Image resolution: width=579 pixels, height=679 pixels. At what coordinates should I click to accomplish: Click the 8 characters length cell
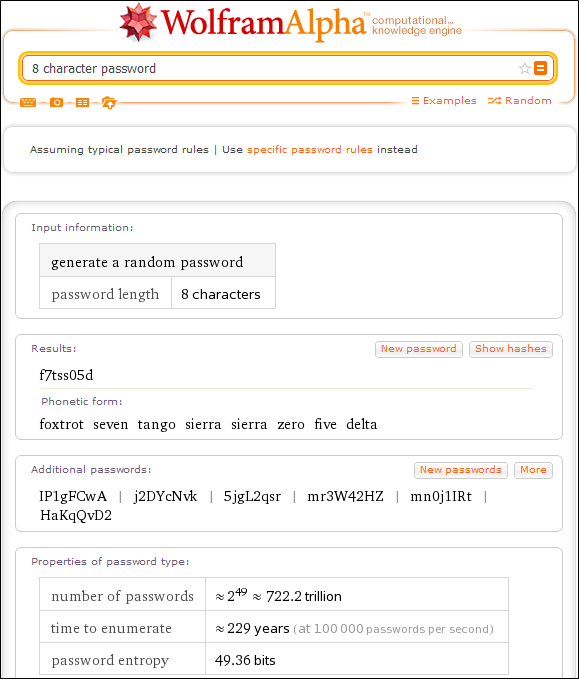tap(223, 293)
